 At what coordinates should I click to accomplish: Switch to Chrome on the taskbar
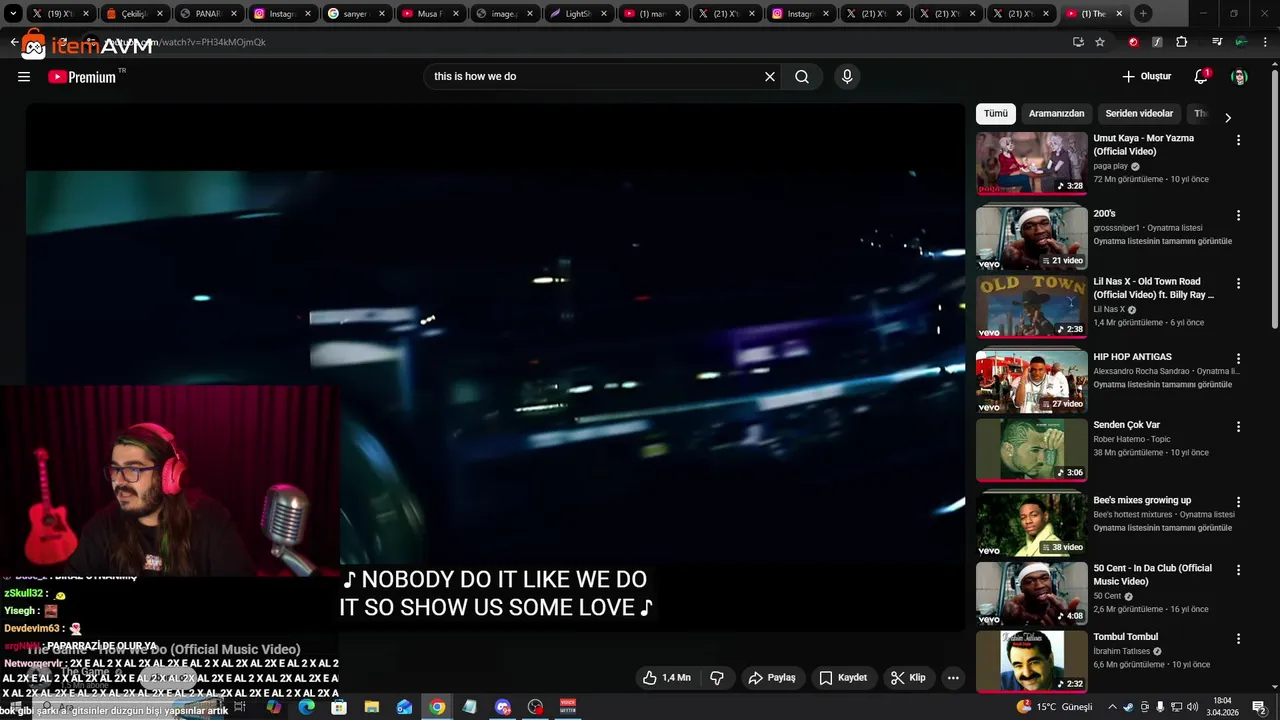[x=437, y=707]
